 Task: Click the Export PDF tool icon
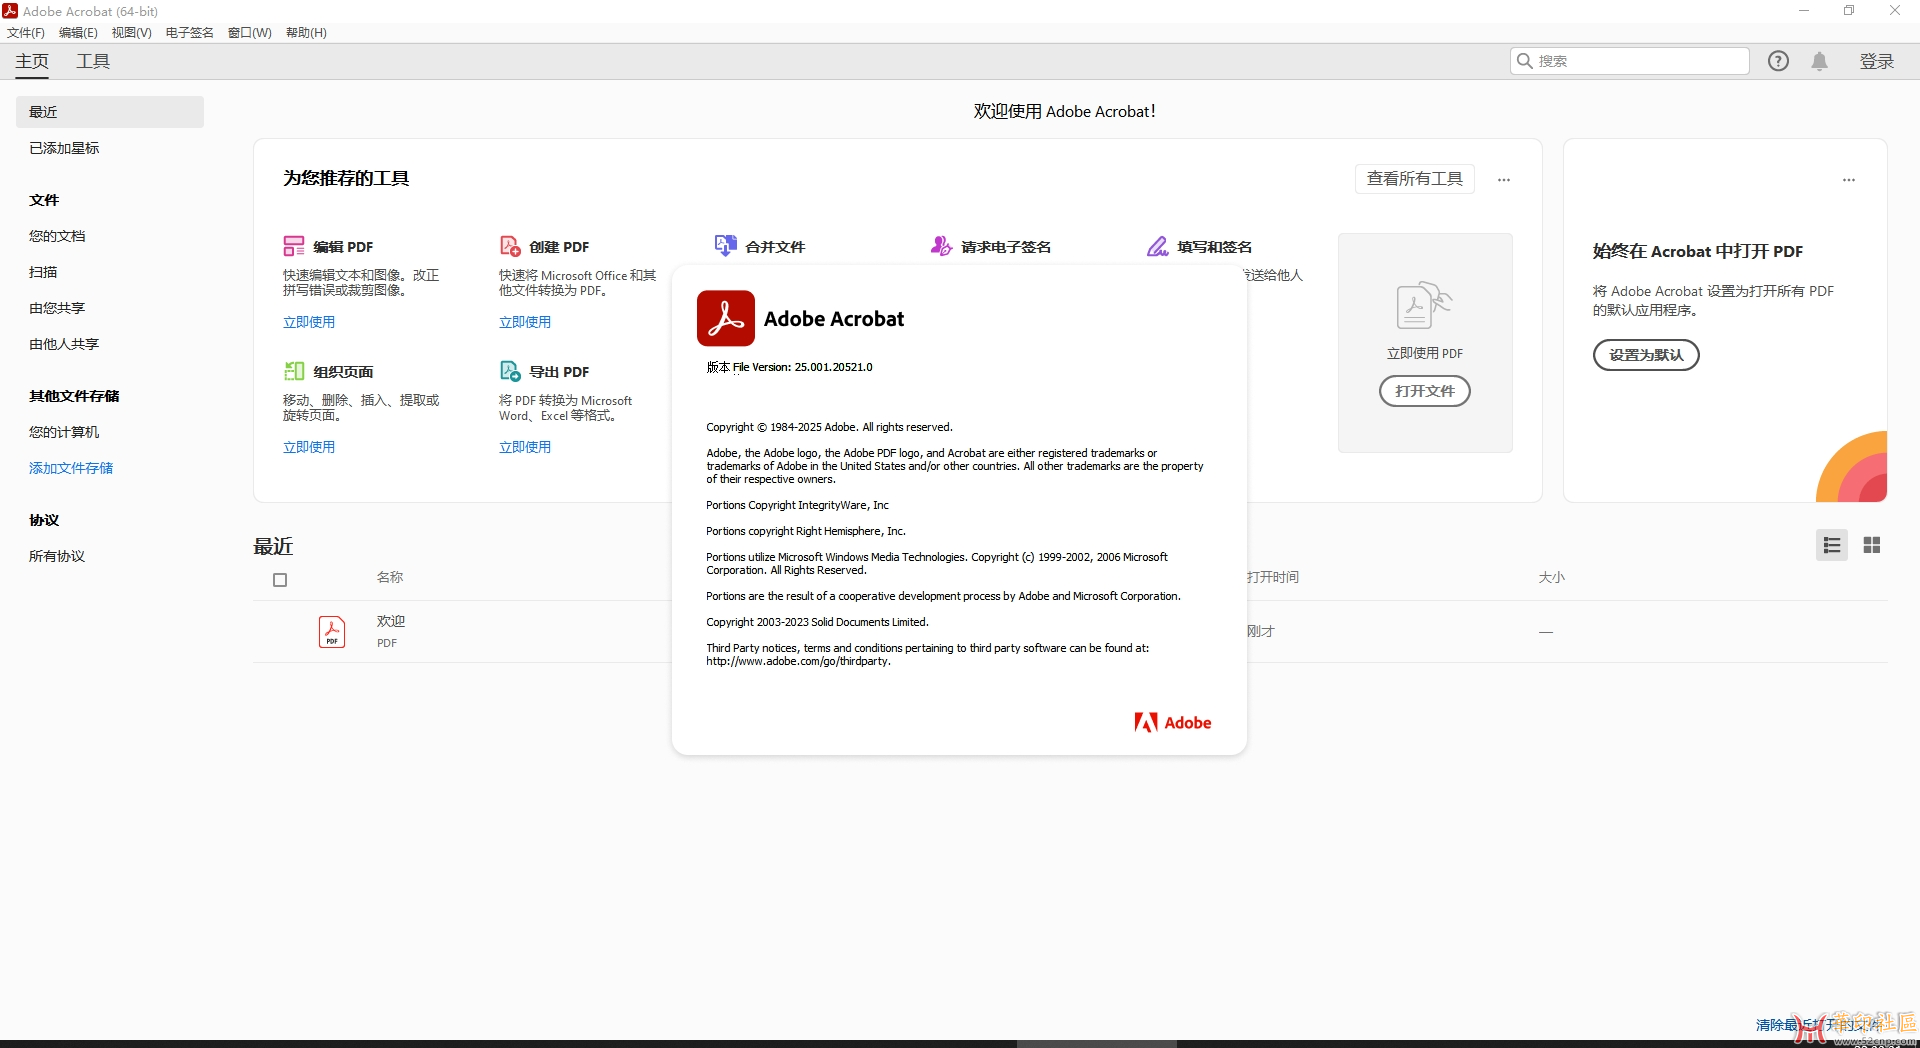510,371
